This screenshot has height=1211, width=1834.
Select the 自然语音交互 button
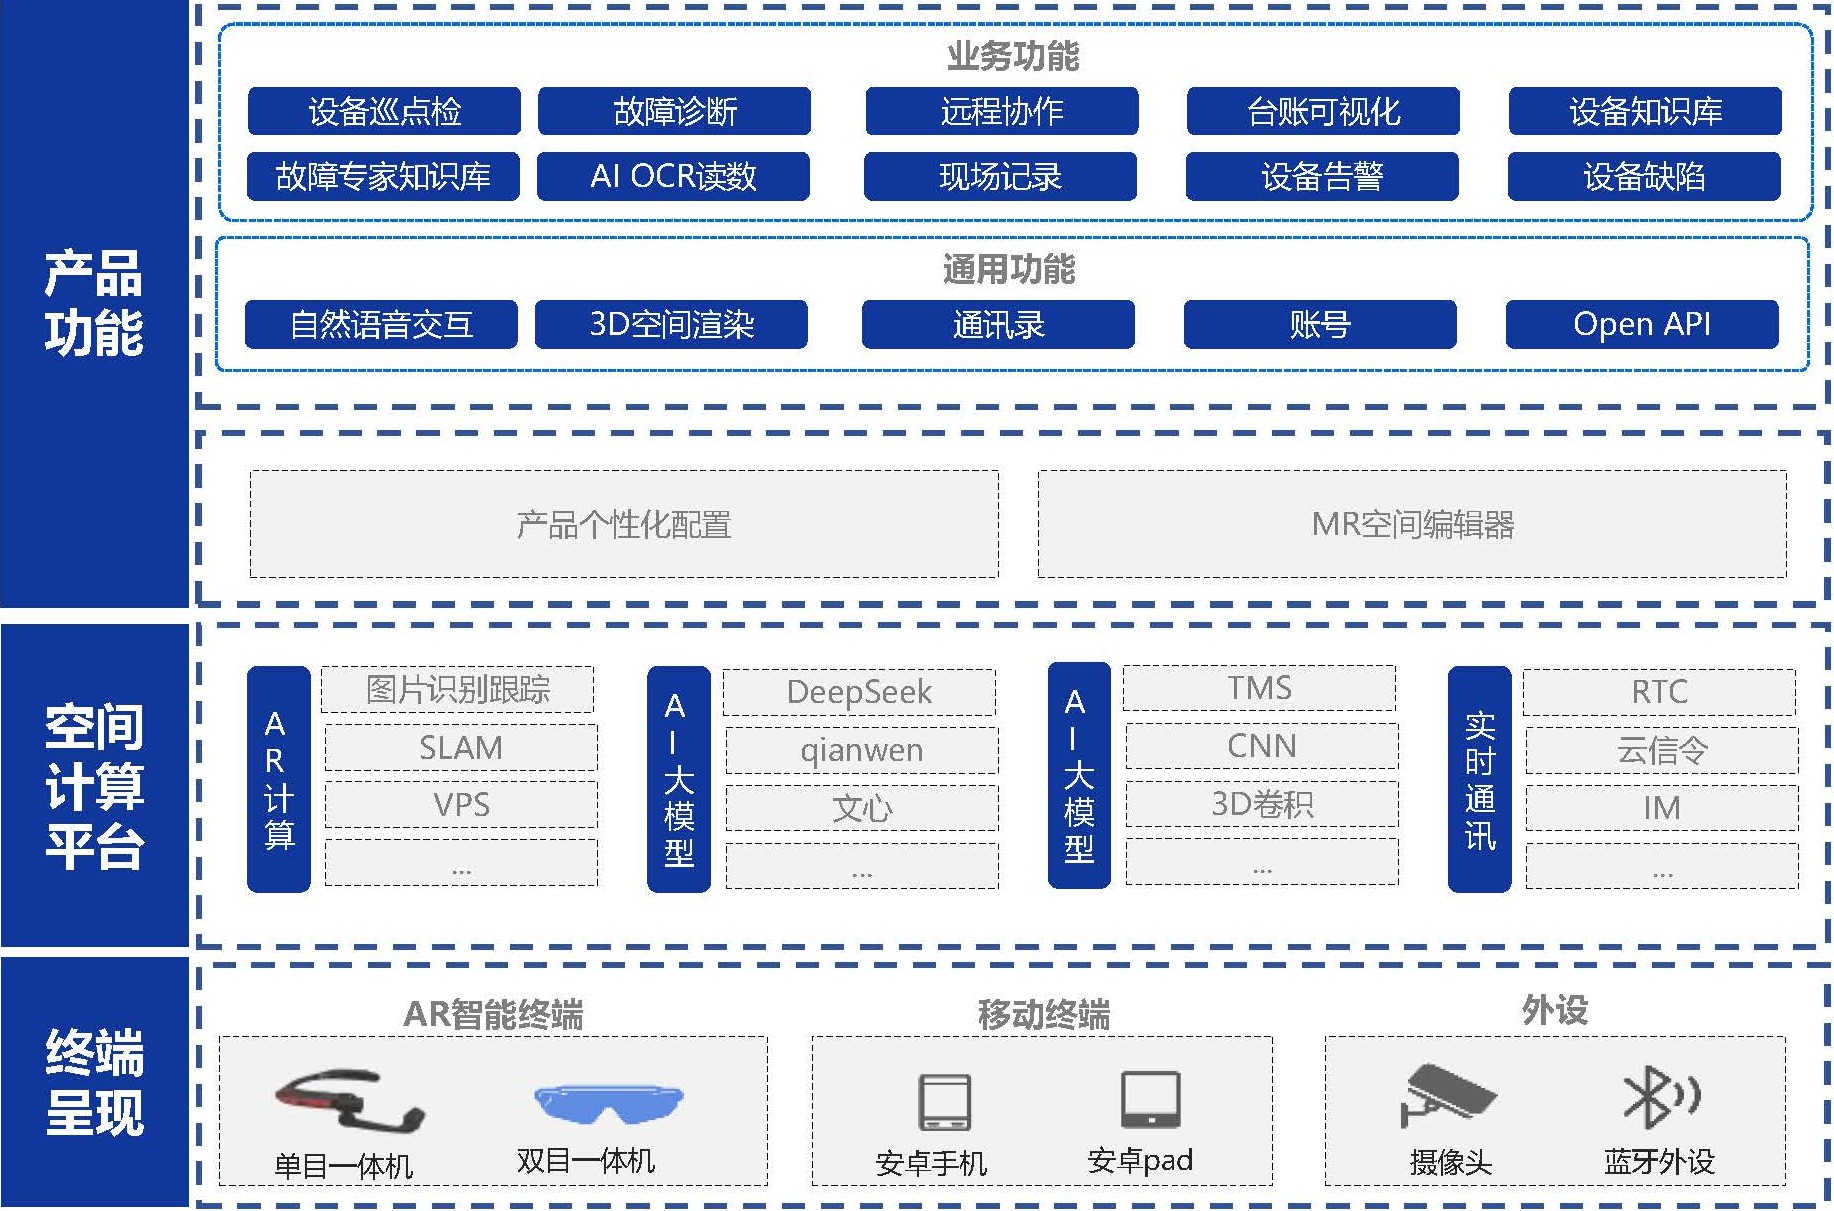381,324
